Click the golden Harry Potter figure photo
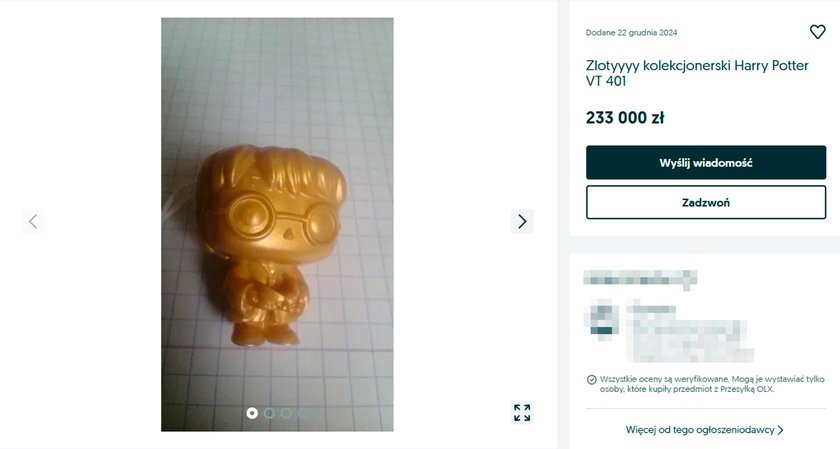This screenshot has width=840, height=449. 277,224
